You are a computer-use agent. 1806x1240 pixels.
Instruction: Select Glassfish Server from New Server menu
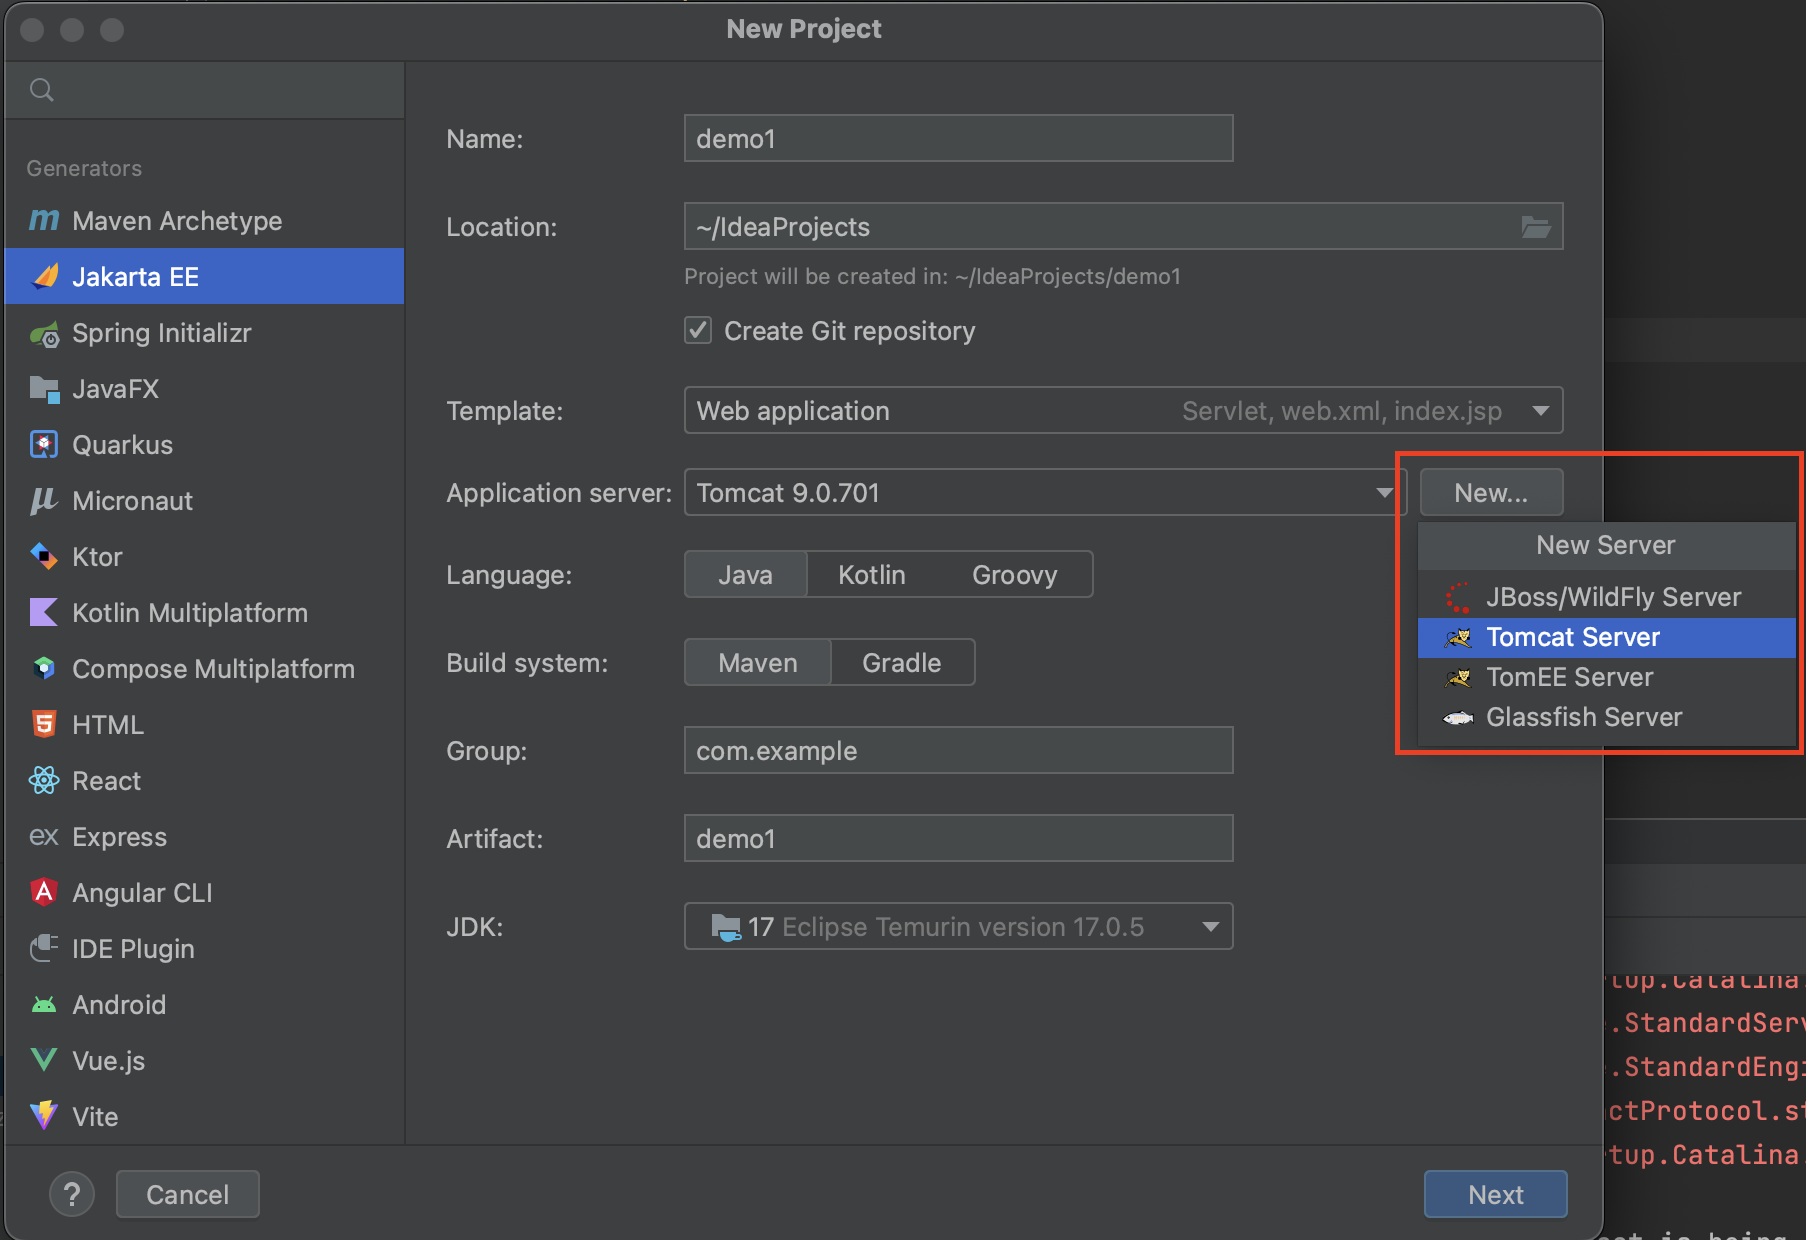[x=1606, y=717]
